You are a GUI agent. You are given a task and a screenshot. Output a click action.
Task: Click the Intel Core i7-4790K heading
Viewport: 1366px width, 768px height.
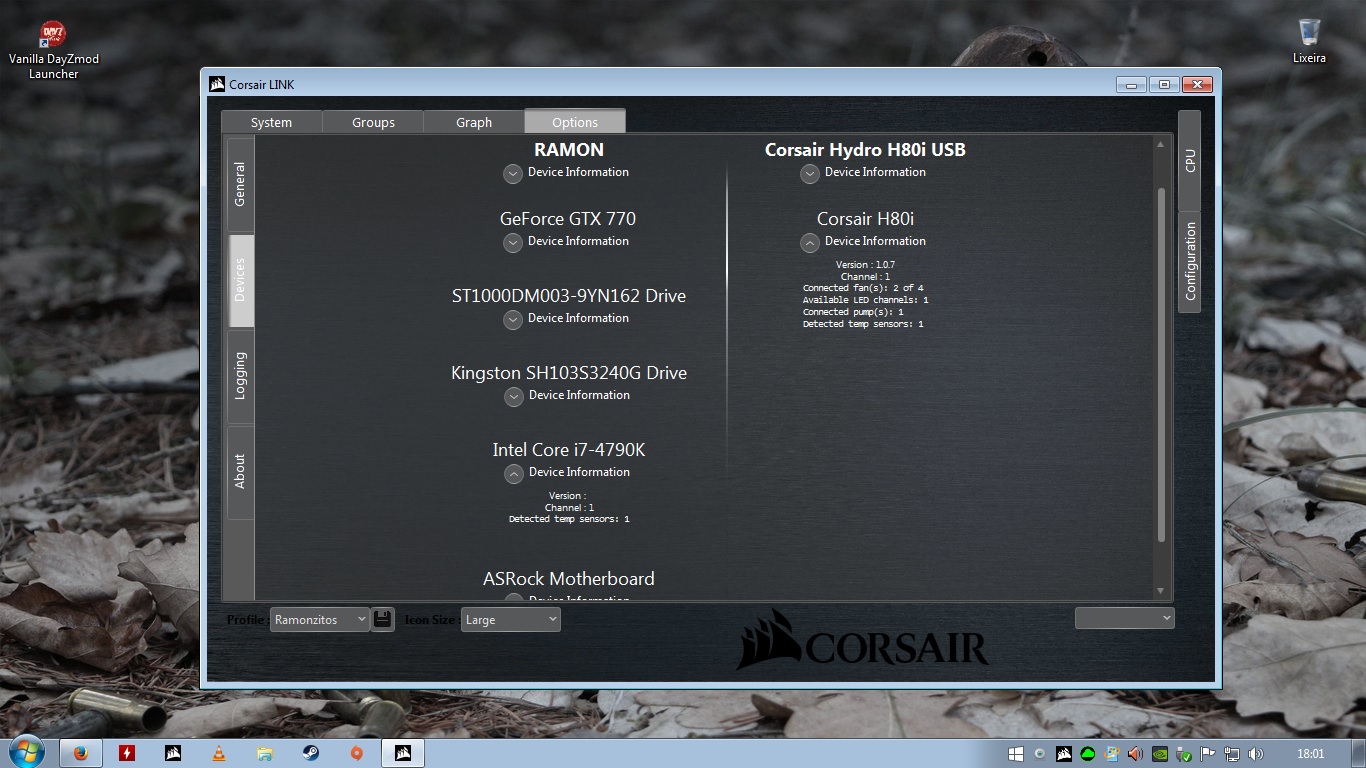[569, 450]
